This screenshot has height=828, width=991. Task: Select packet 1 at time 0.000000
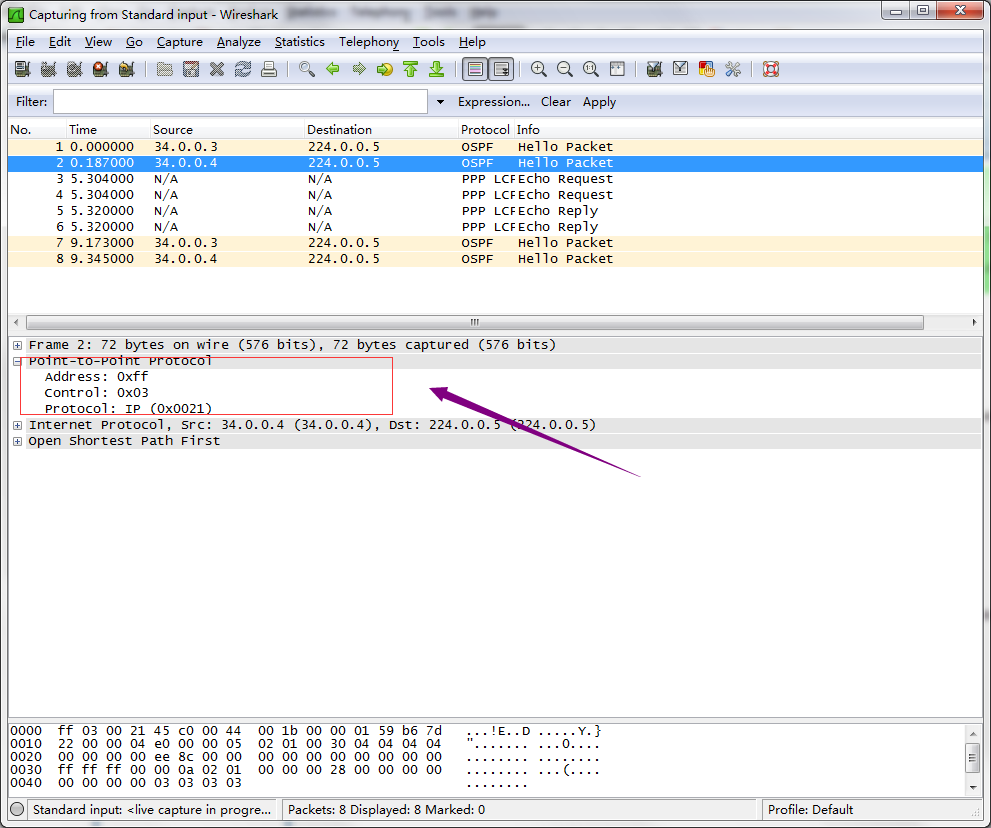click(496, 147)
